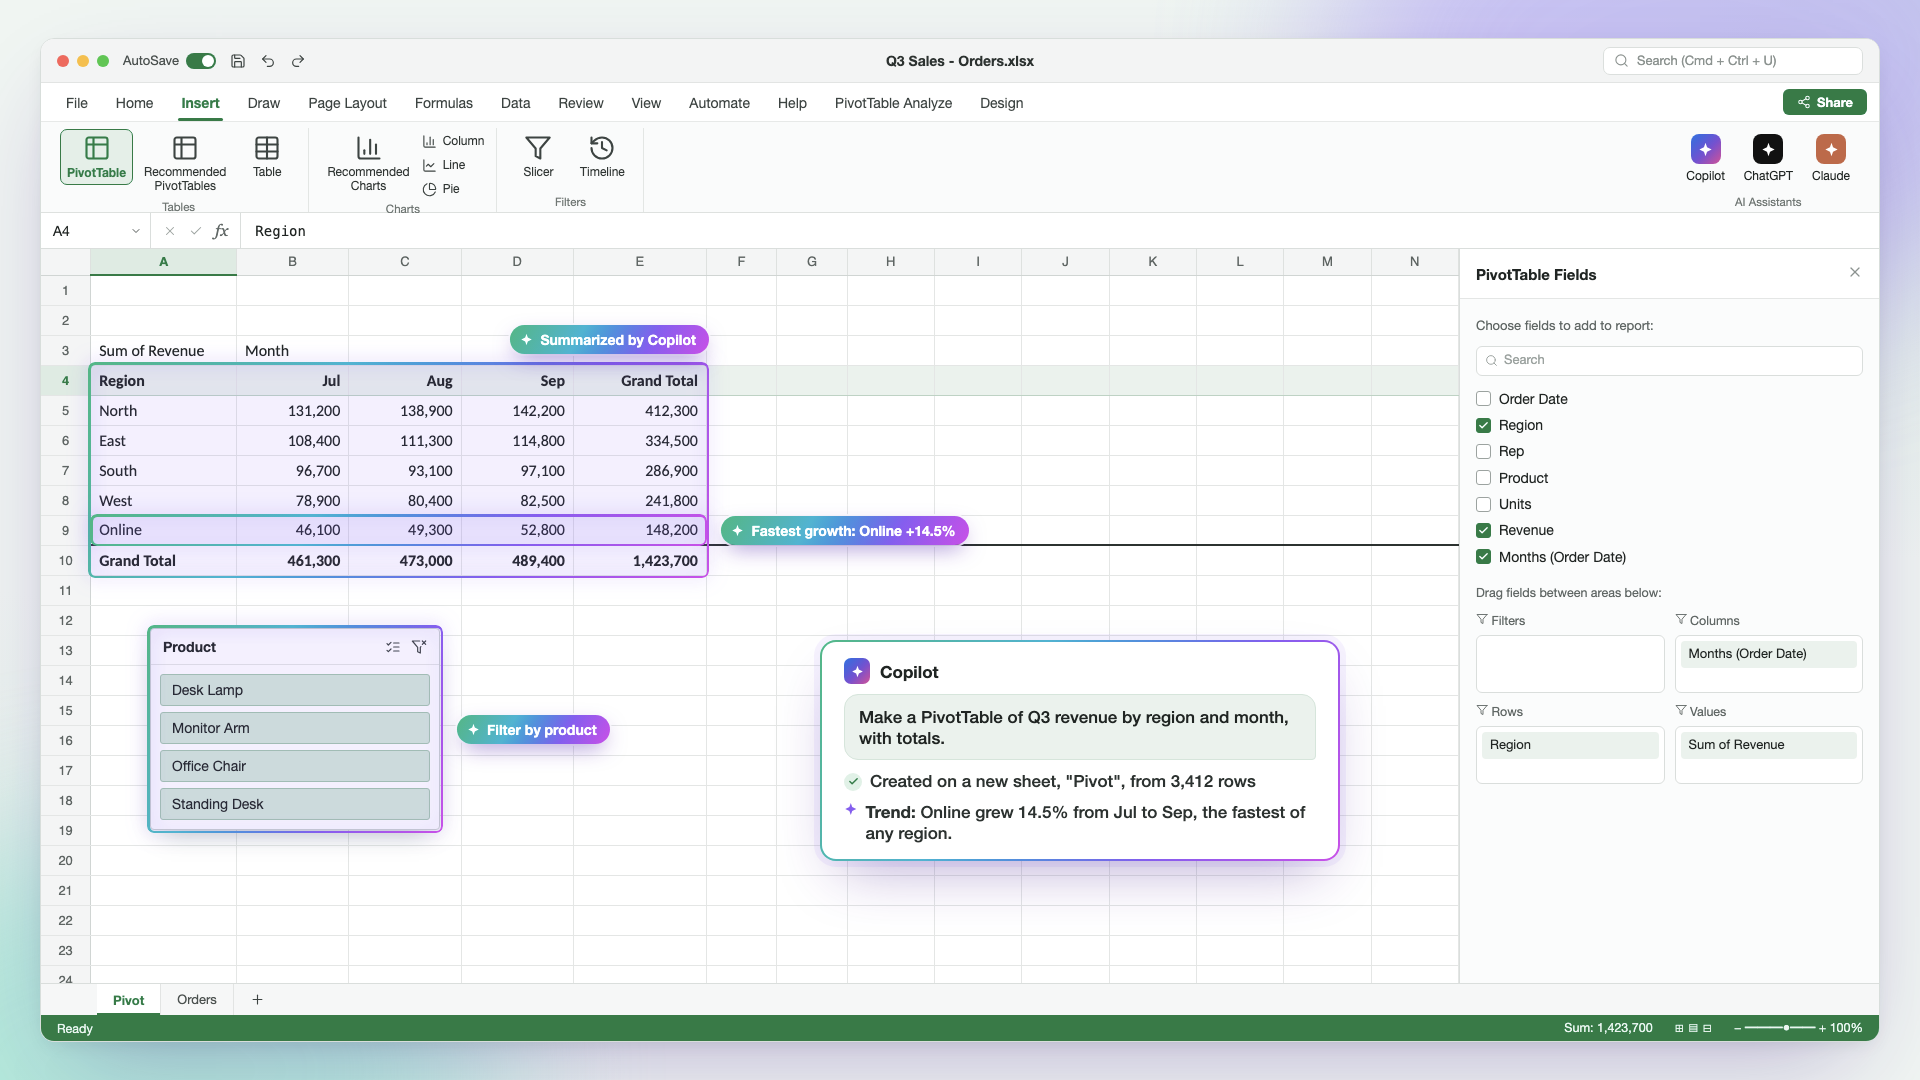Click the PivotTable fields Search box

pyautogui.click(x=1668, y=360)
